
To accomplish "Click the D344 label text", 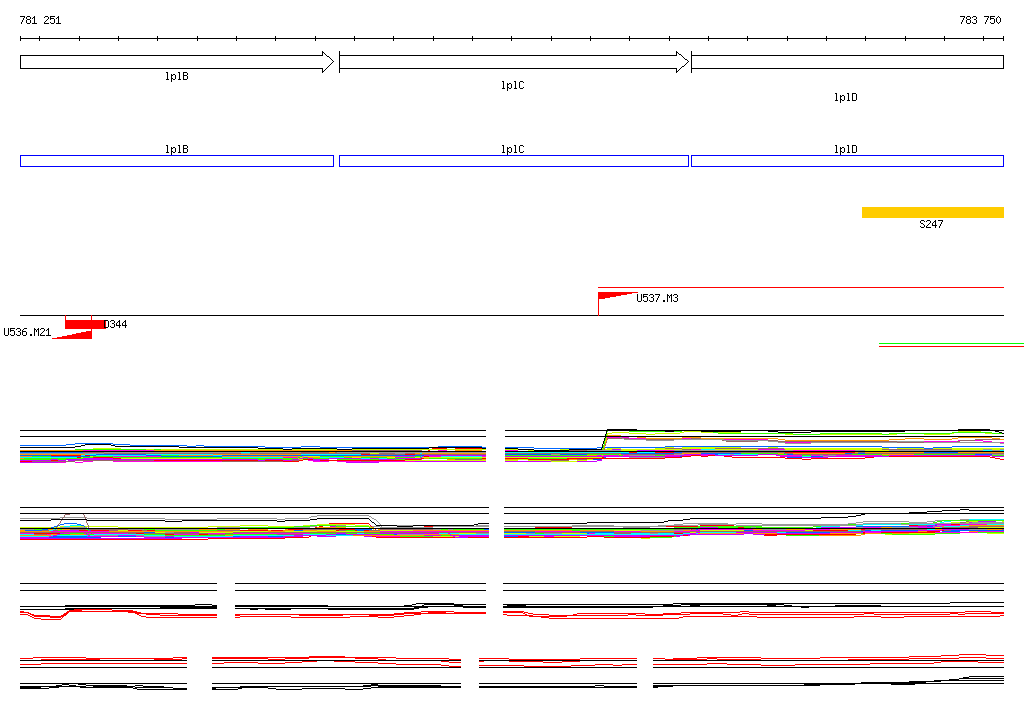I will pos(116,324).
